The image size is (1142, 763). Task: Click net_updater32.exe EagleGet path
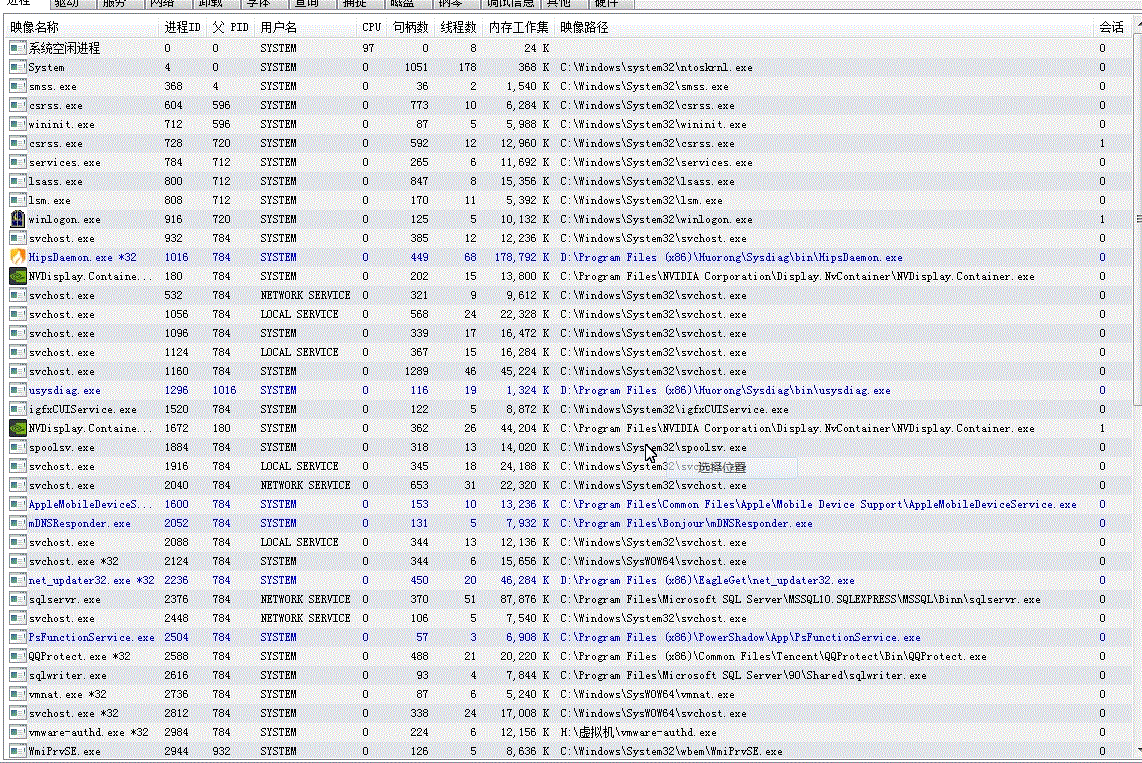point(707,580)
